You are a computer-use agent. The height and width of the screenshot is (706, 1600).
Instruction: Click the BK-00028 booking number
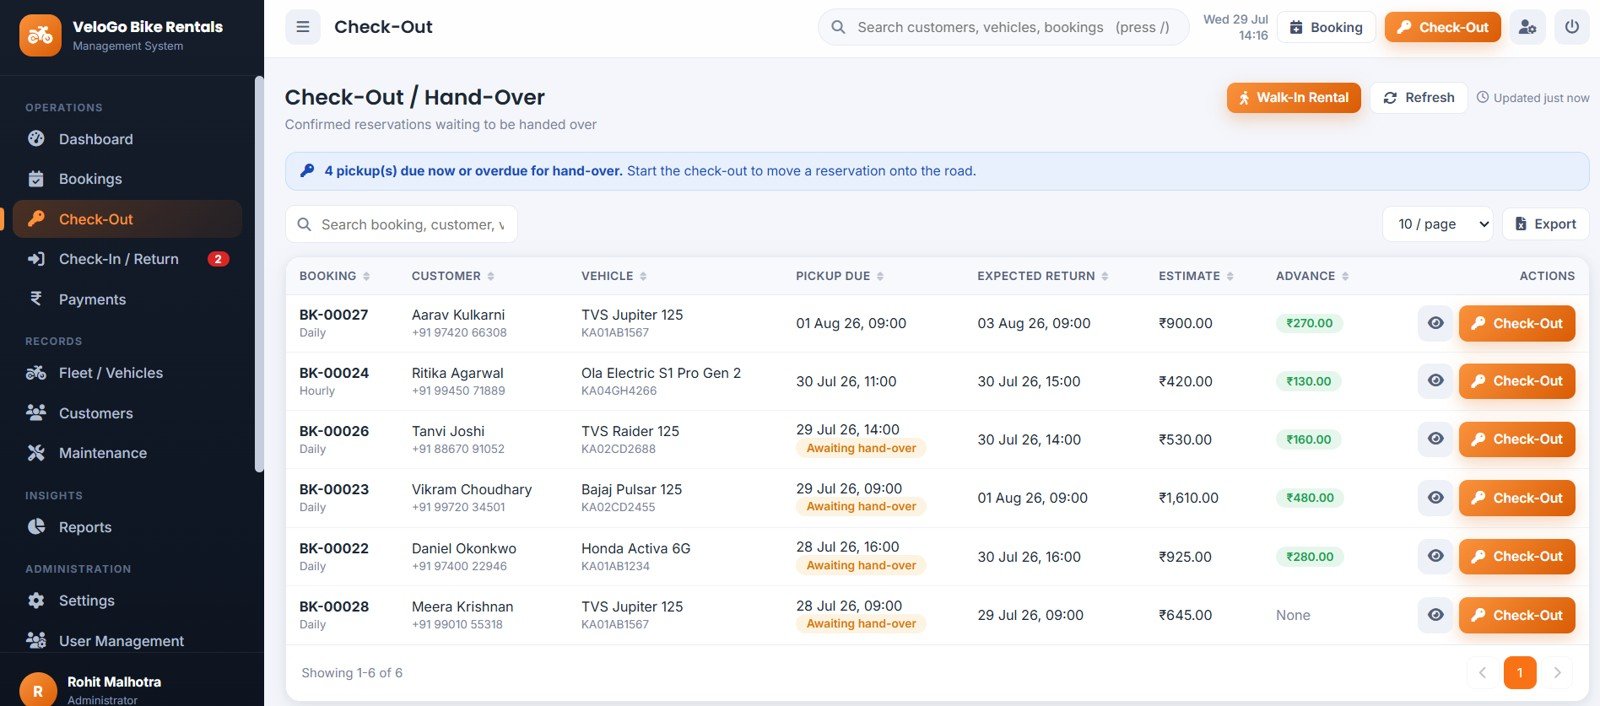click(x=334, y=606)
